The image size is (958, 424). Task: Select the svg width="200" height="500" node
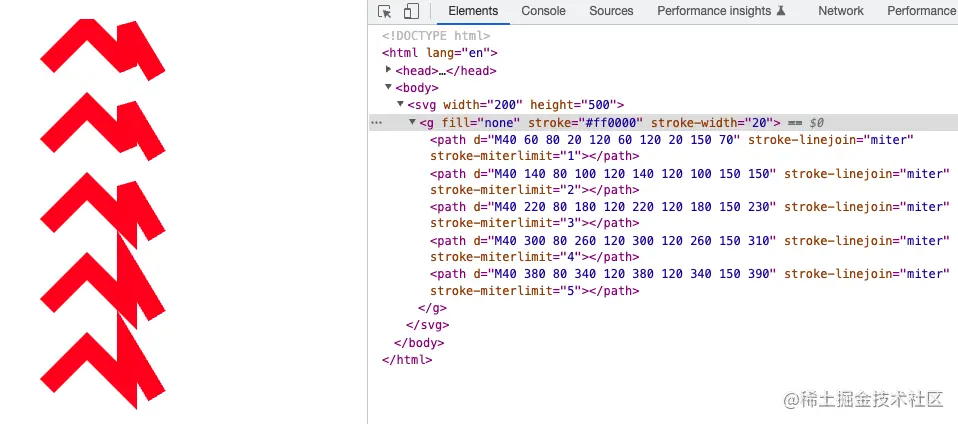[515, 105]
